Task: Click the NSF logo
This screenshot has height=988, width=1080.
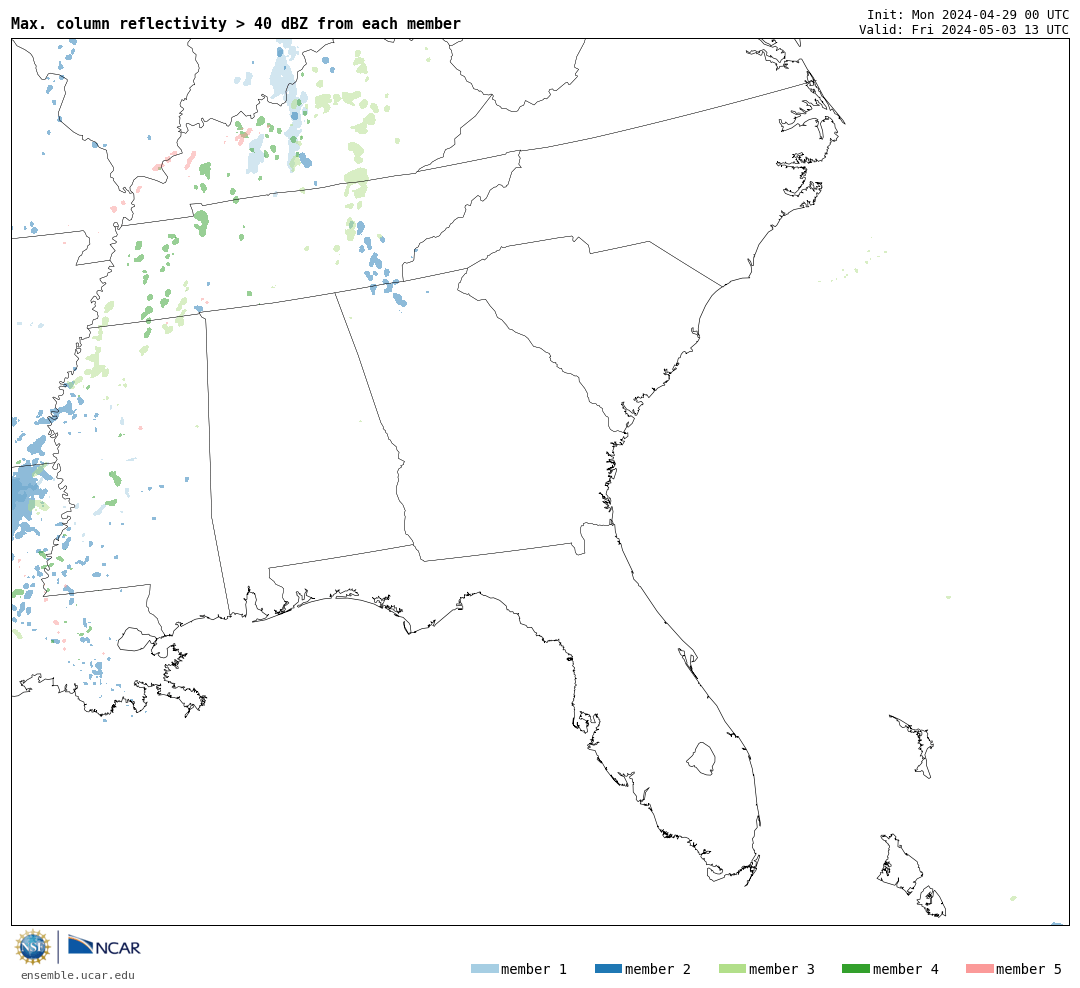Action: tap(32, 947)
